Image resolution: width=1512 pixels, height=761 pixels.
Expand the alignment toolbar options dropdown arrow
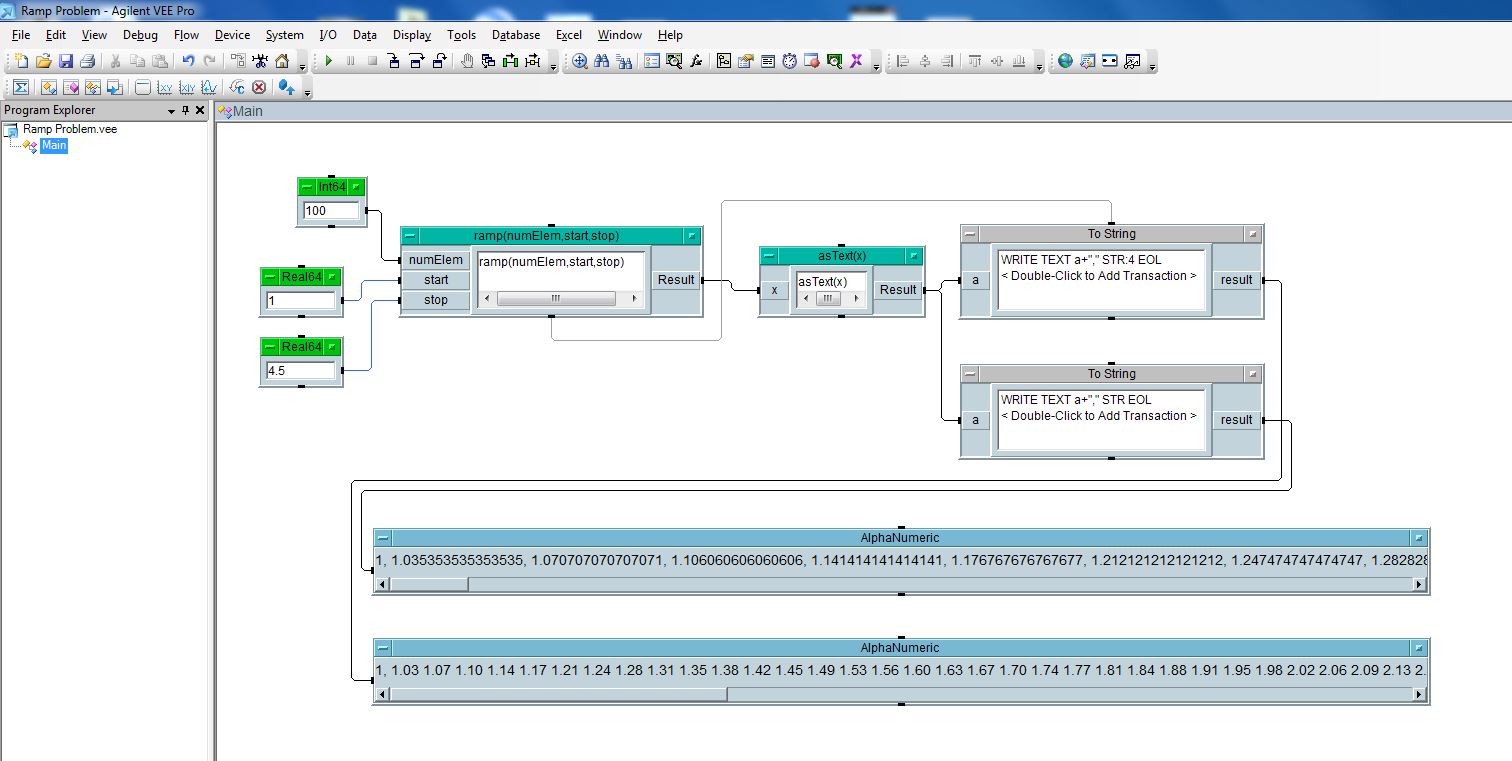click(1040, 67)
